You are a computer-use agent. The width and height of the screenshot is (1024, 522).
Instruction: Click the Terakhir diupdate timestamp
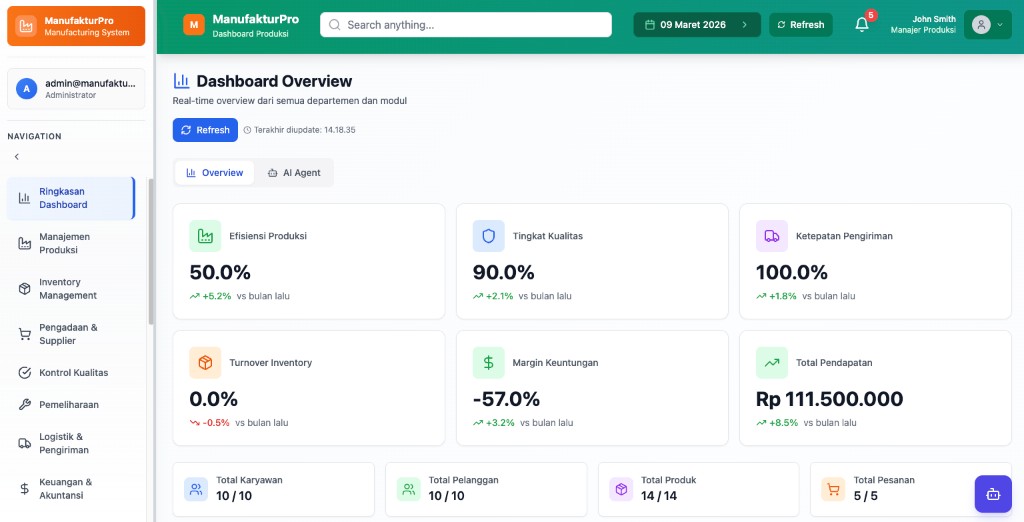[x=304, y=130]
